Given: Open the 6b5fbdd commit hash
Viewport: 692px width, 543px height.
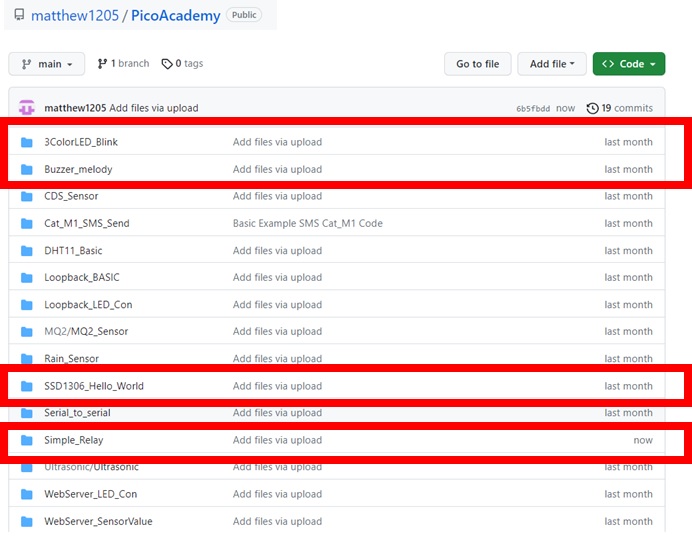Looking at the screenshot, I should 533,109.
